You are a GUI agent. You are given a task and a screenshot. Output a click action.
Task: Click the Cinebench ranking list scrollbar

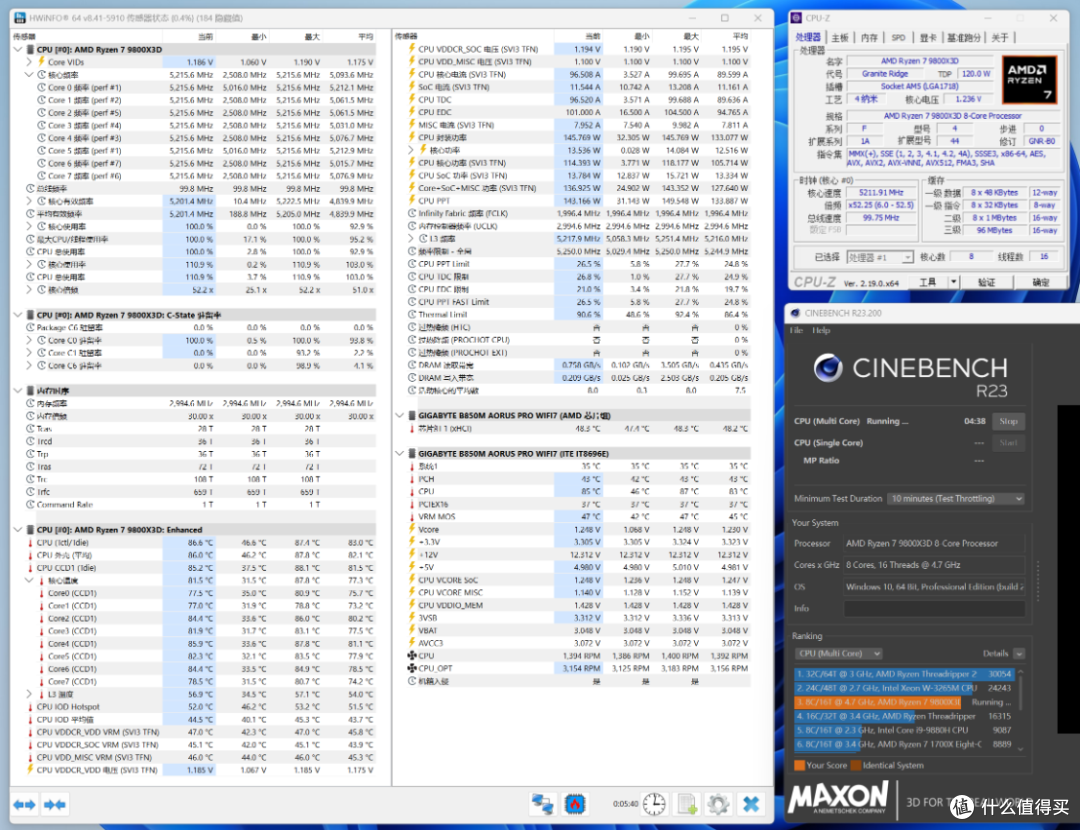click(1020, 709)
